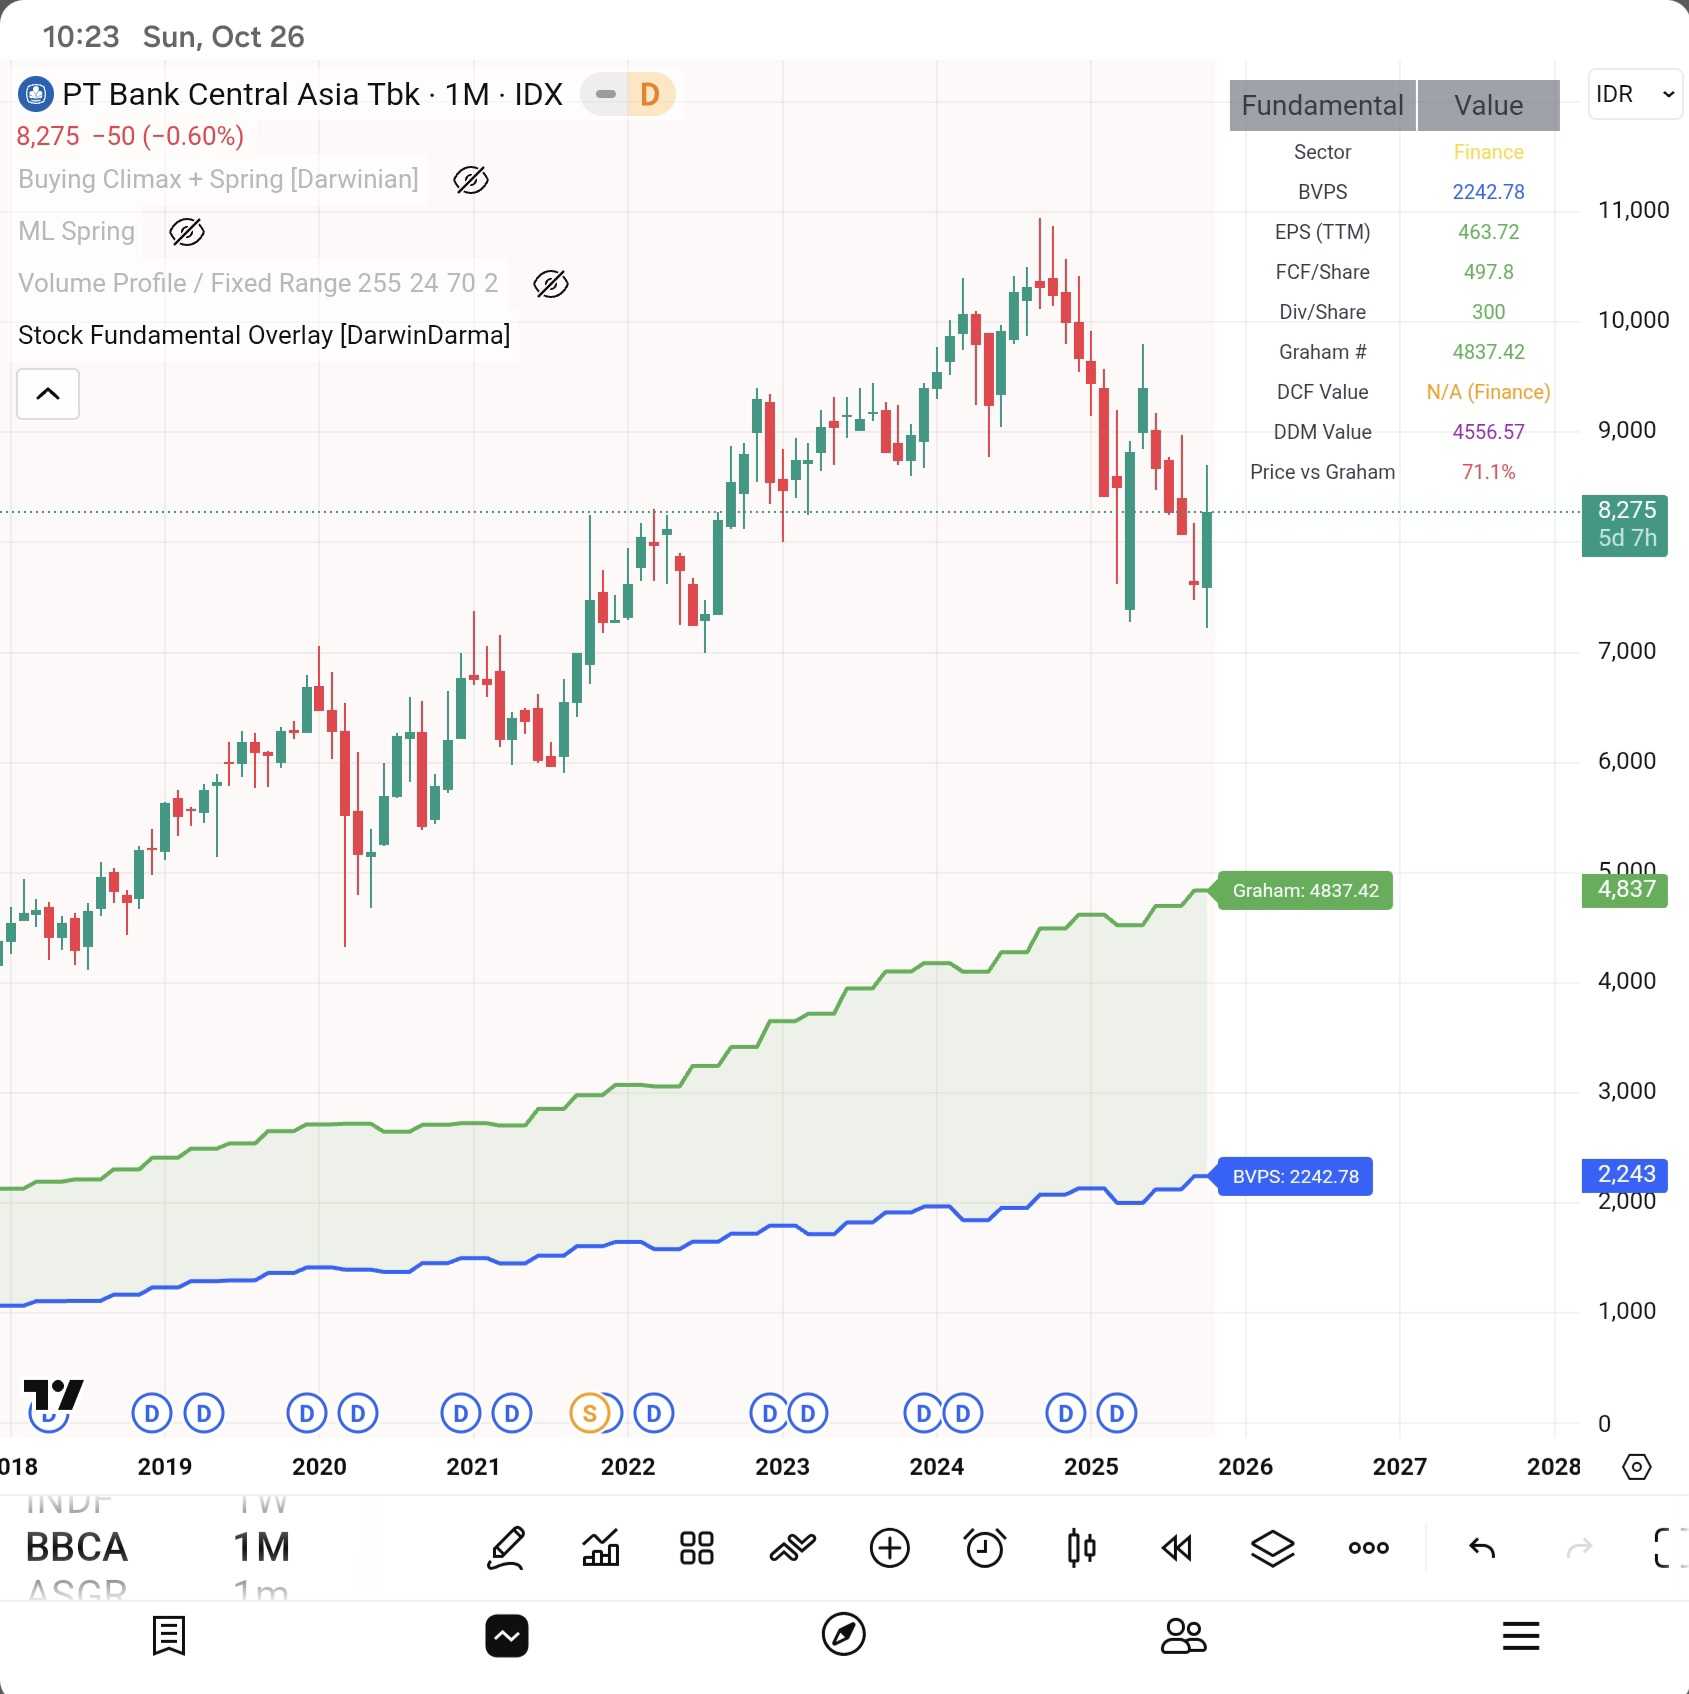
Task: Show the Buying Climax + Spring indicator
Action: pos(470,180)
